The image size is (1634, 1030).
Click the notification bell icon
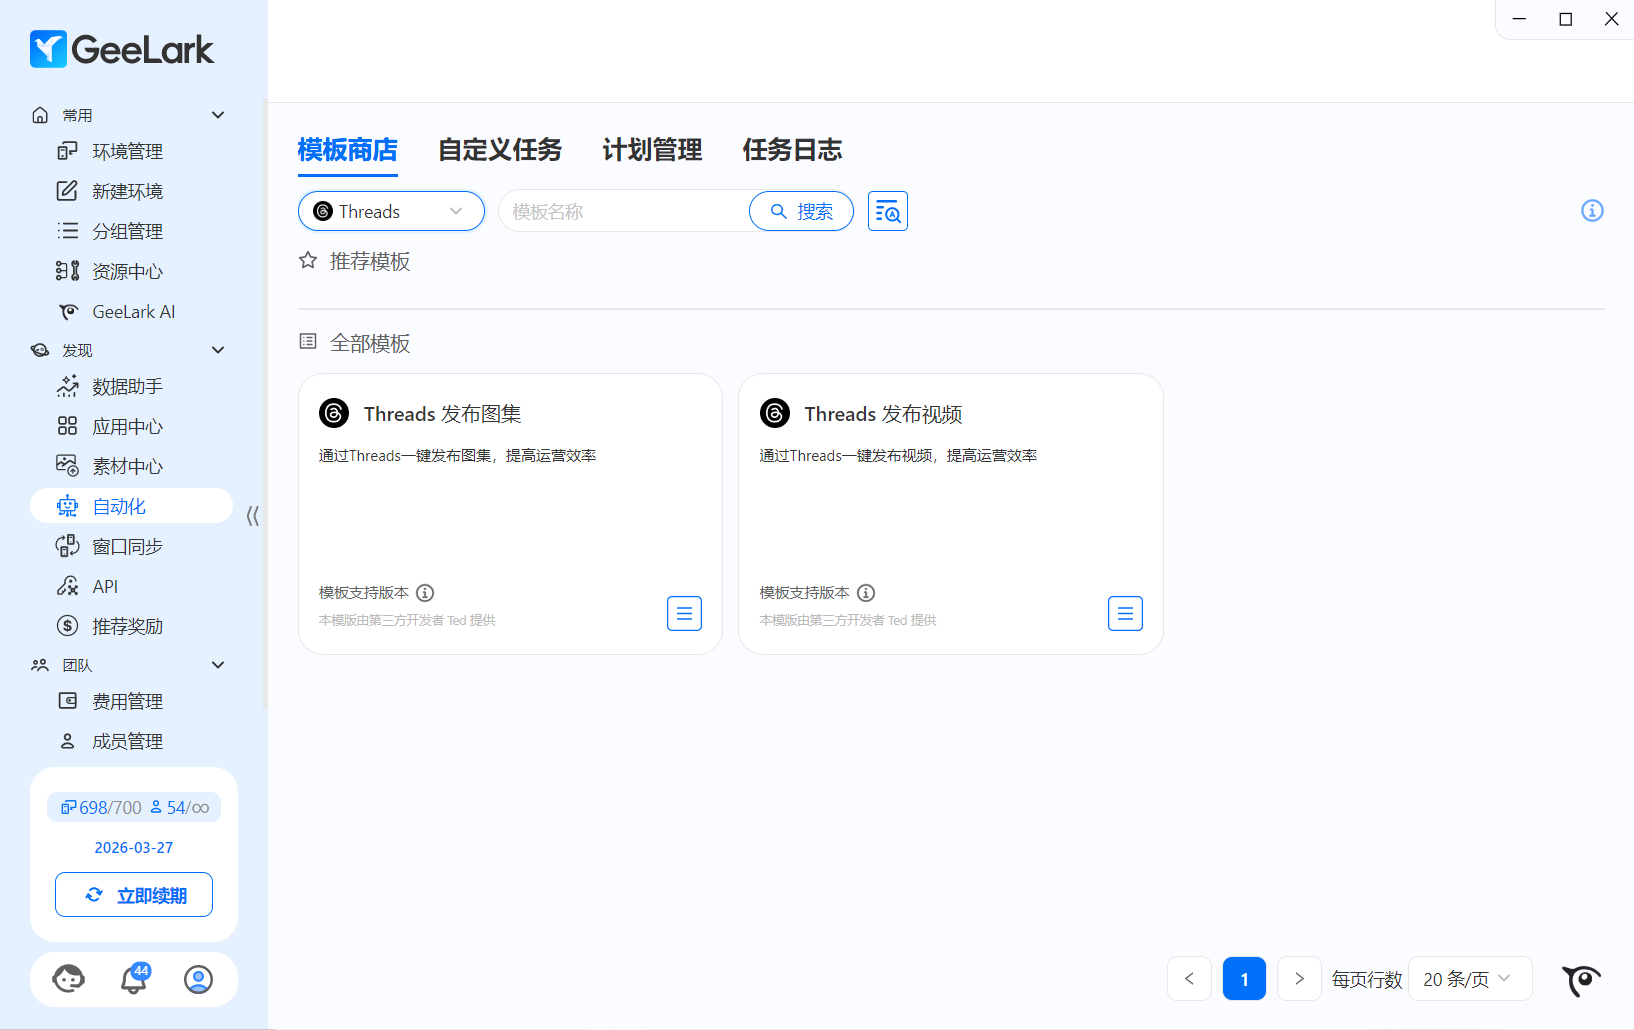[134, 979]
